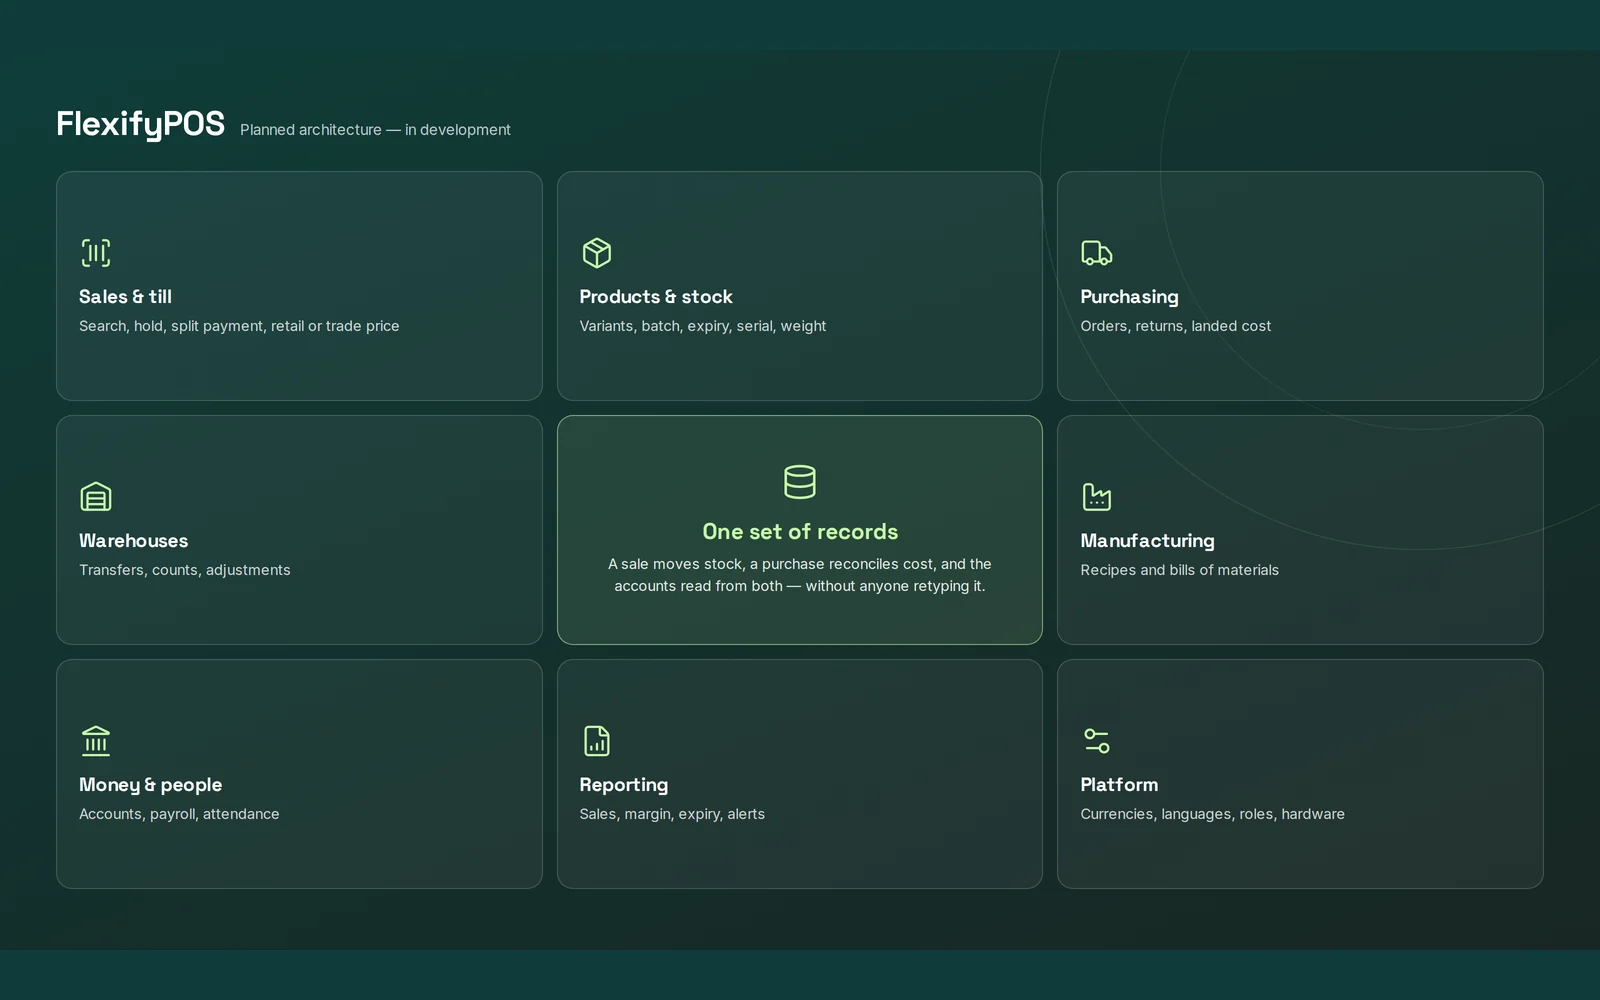Click the warehouse icon in Warehouses card

point(96,497)
